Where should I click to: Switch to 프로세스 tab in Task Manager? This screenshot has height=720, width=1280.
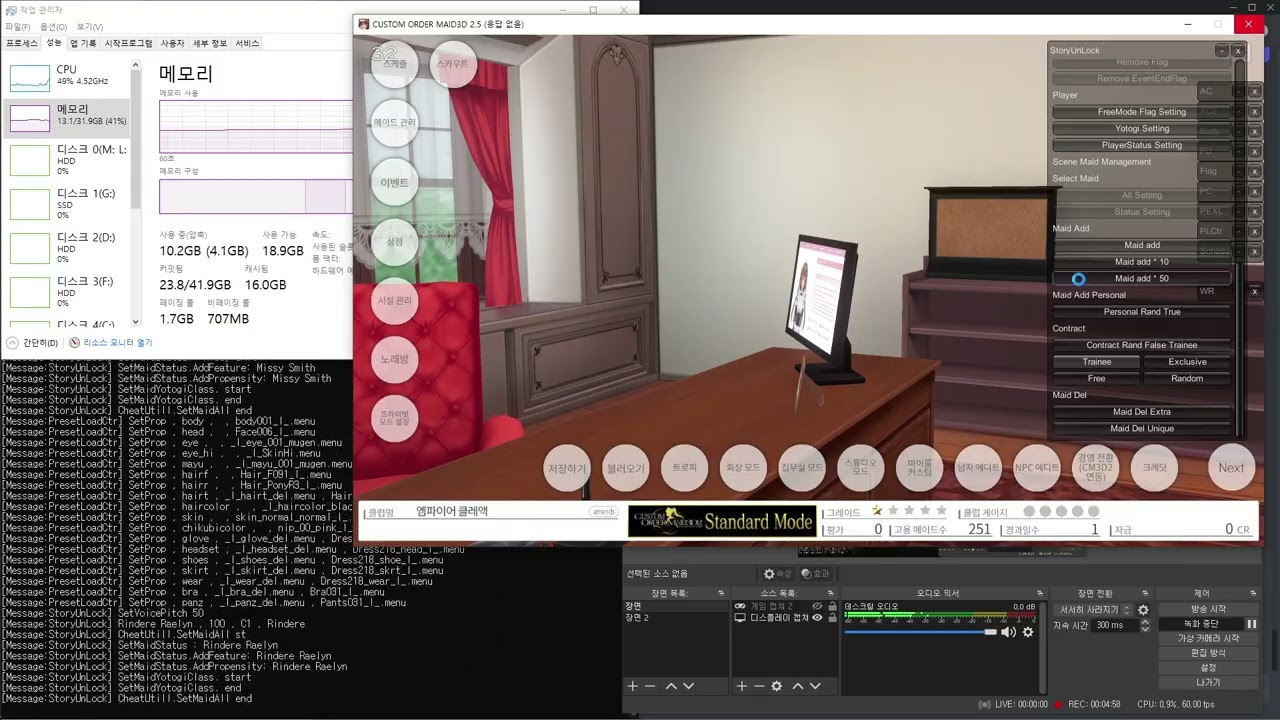tap(22, 44)
